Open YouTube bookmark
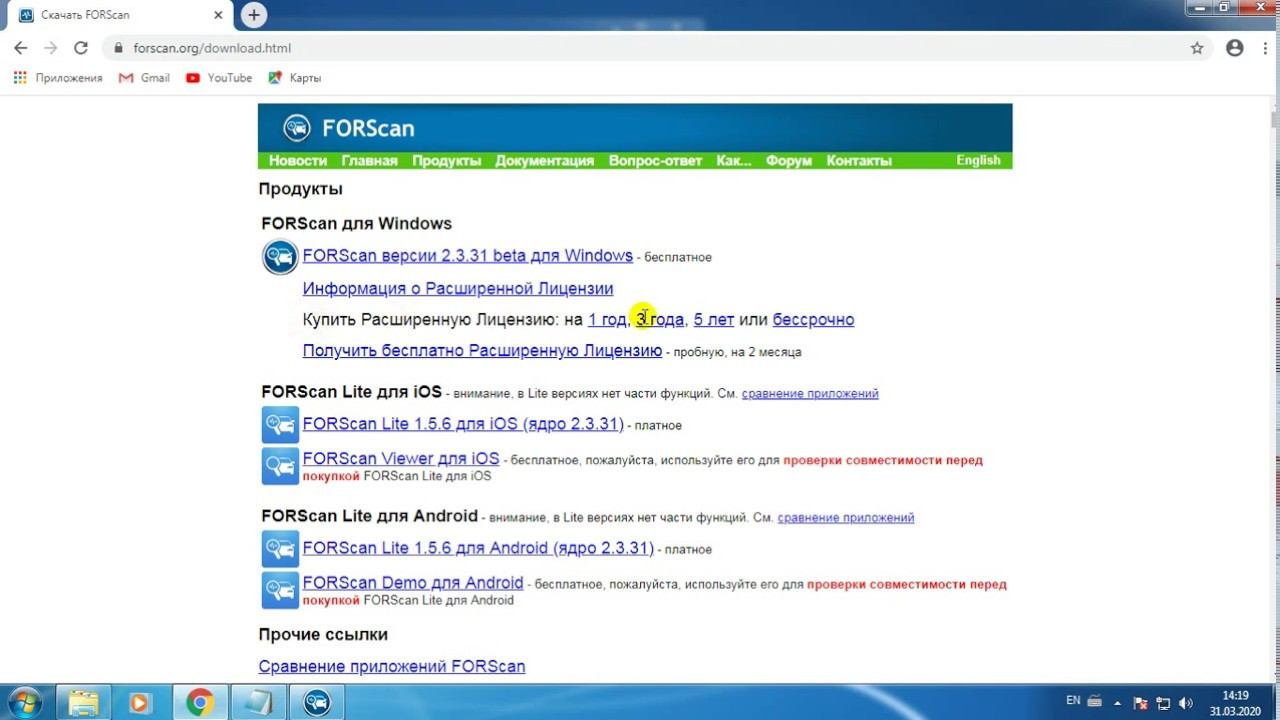1280x720 pixels. pyautogui.click(x=219, y=78)
